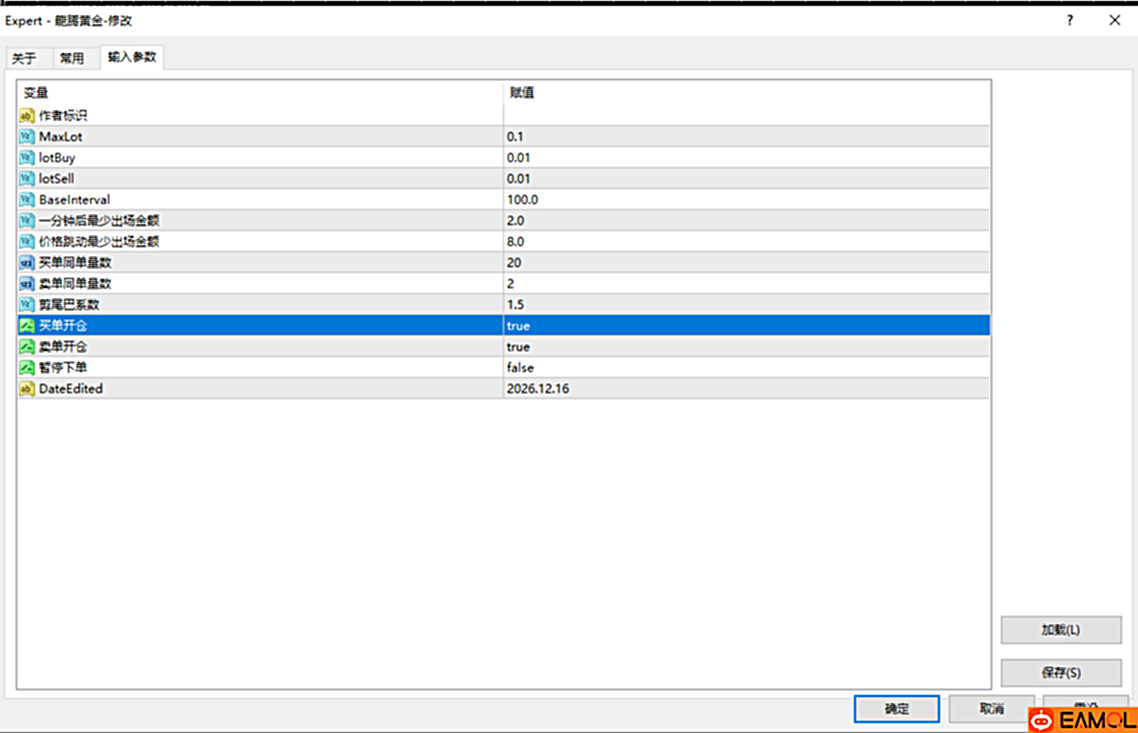Click the 取消 button

(x=991, y=709)
